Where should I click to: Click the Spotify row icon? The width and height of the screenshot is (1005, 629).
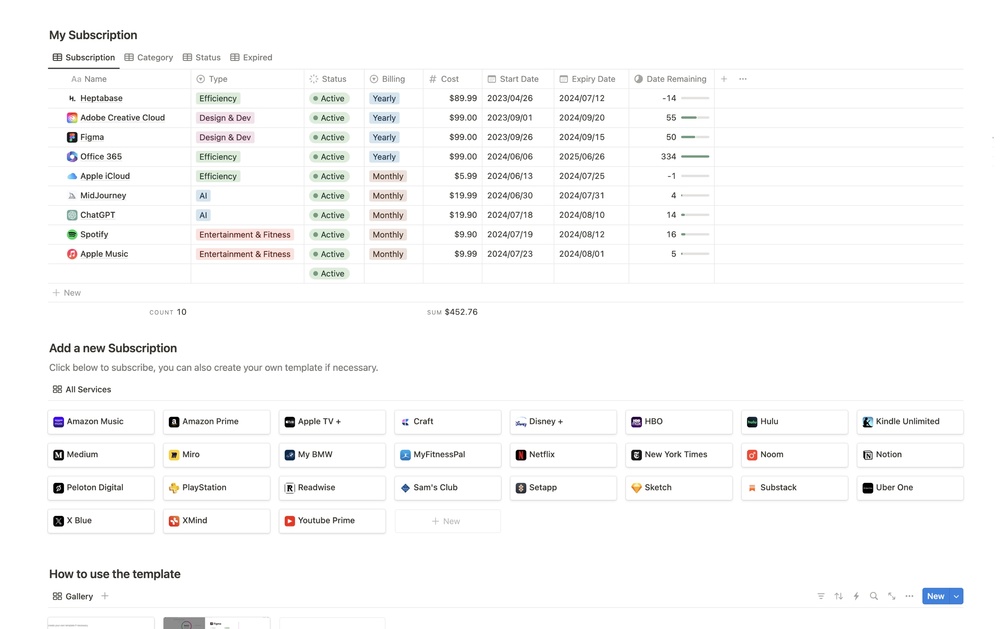72,235
